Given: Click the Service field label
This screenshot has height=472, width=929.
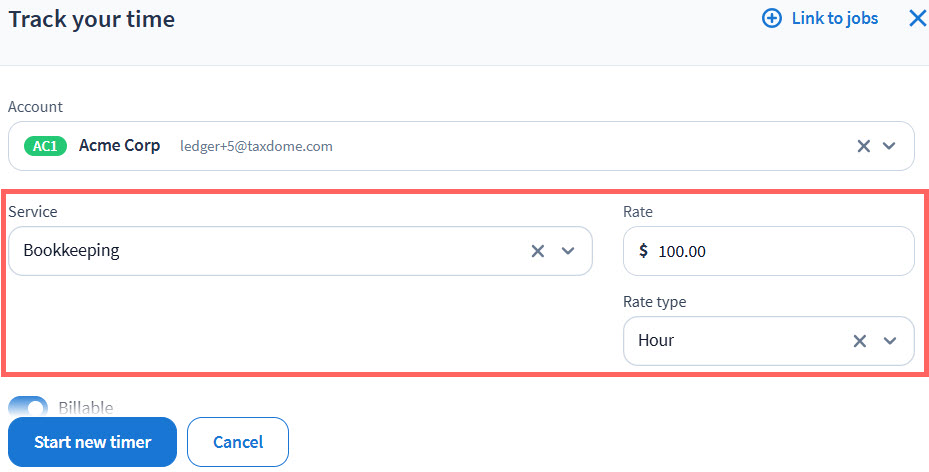Looking at the screenshot, I should tap(33, 212).
